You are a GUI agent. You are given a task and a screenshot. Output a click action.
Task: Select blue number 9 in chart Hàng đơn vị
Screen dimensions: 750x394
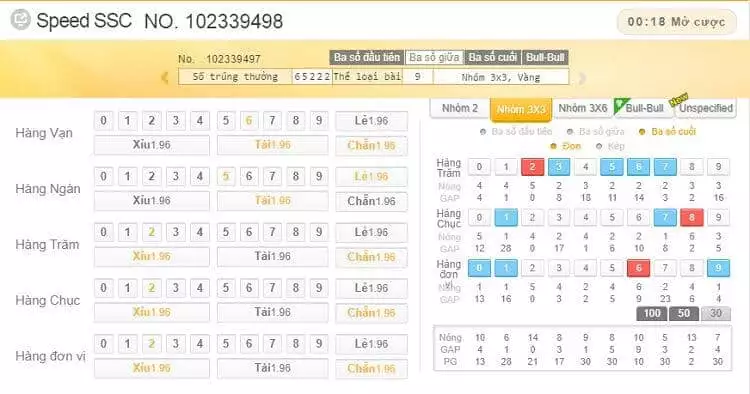[x=718, y=268]
